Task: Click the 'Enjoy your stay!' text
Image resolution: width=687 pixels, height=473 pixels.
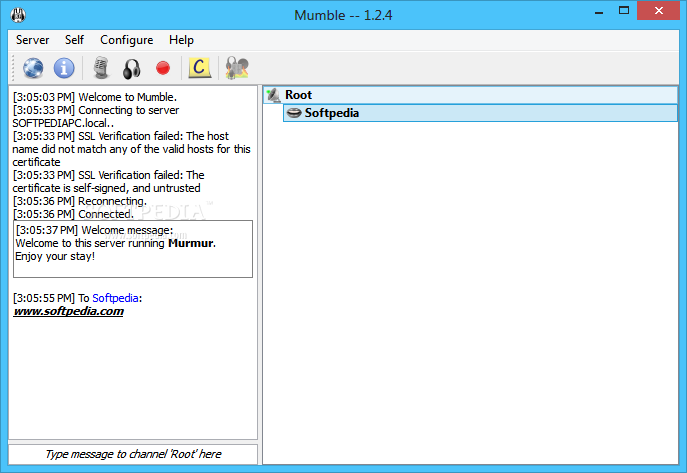Action: 55,256
